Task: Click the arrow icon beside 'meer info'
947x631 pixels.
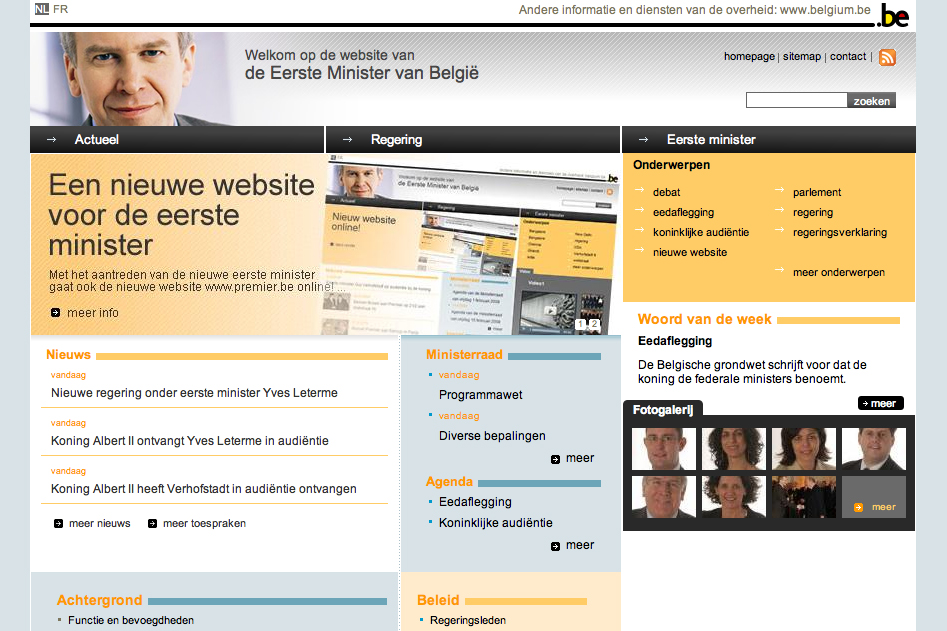Action: point(55,313)
